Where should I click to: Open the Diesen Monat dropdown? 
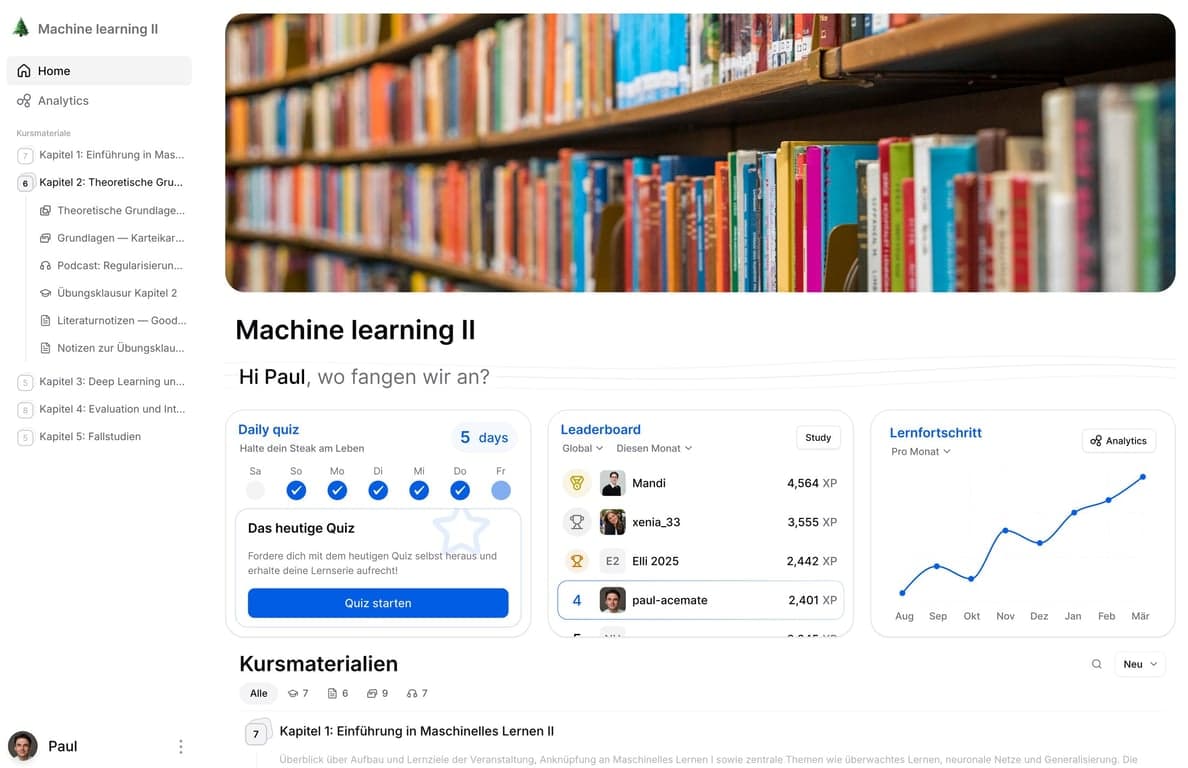[x=654, y=448]
